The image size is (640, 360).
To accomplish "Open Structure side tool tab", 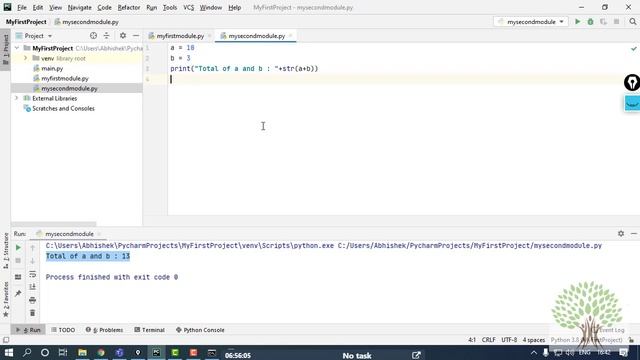I will (5, 251).
